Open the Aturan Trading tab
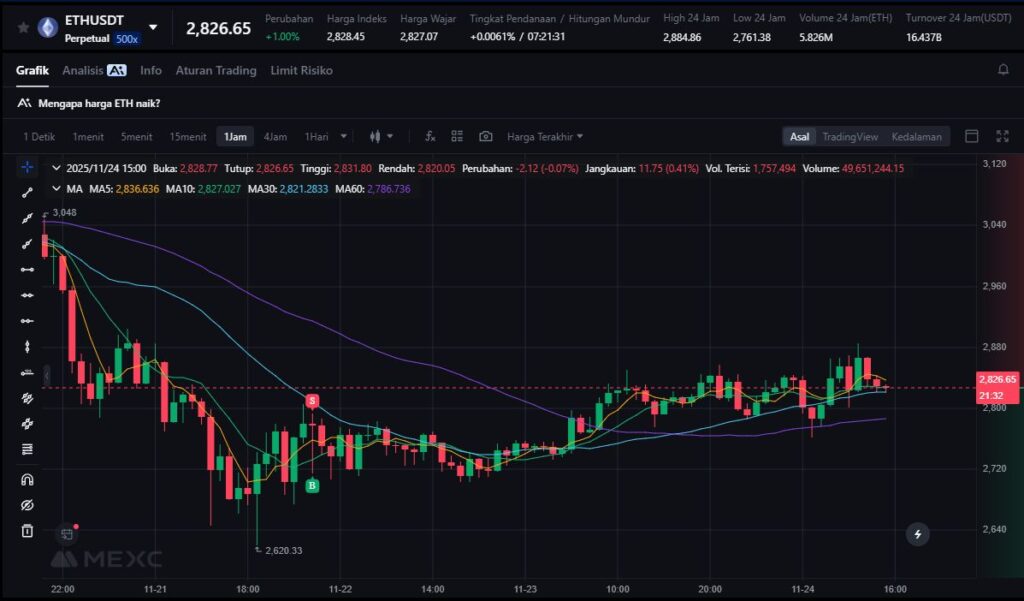Screen dimensions: 1024x601 point(216,71)
